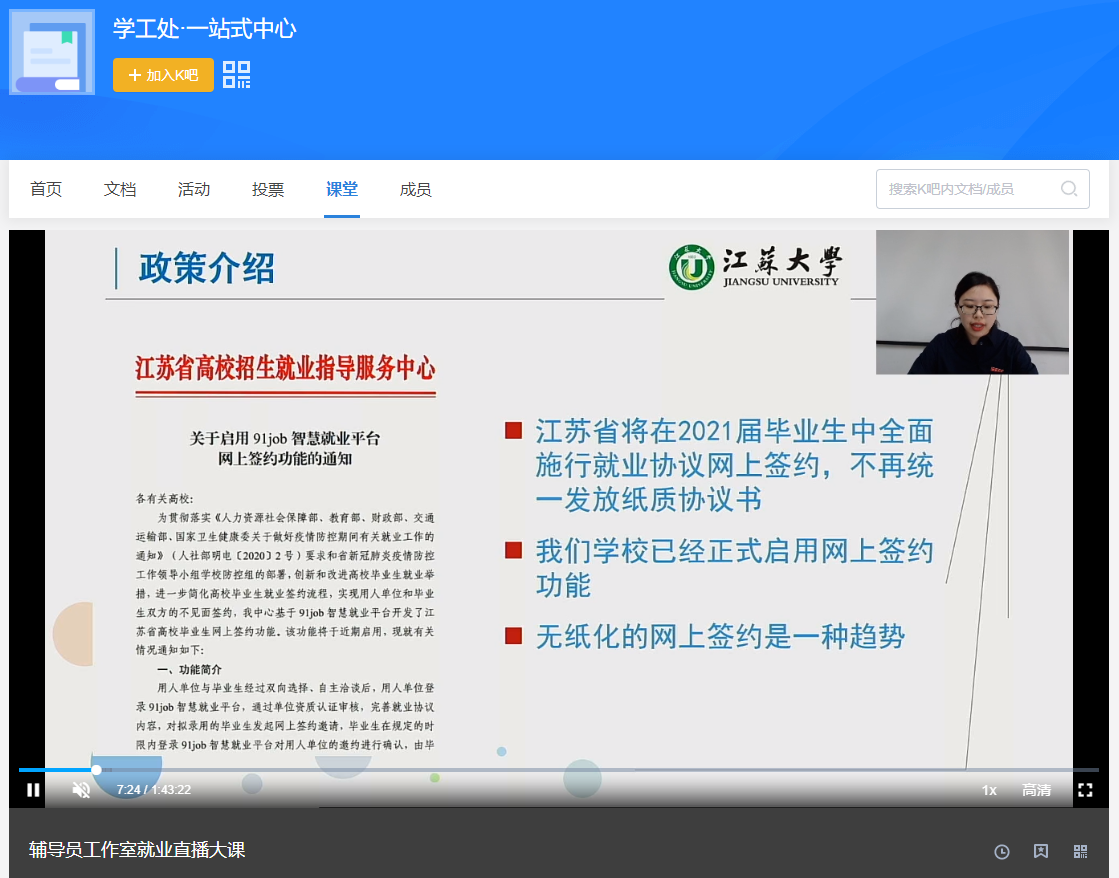1119x878 pixels.
Task: Click the 加入K吧 button
Action: click(x=163, y=75)
